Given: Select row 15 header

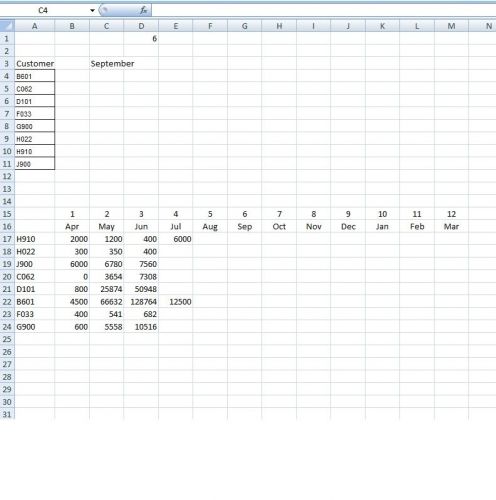Looking at the screenshot, I should [x=7, y=214].
